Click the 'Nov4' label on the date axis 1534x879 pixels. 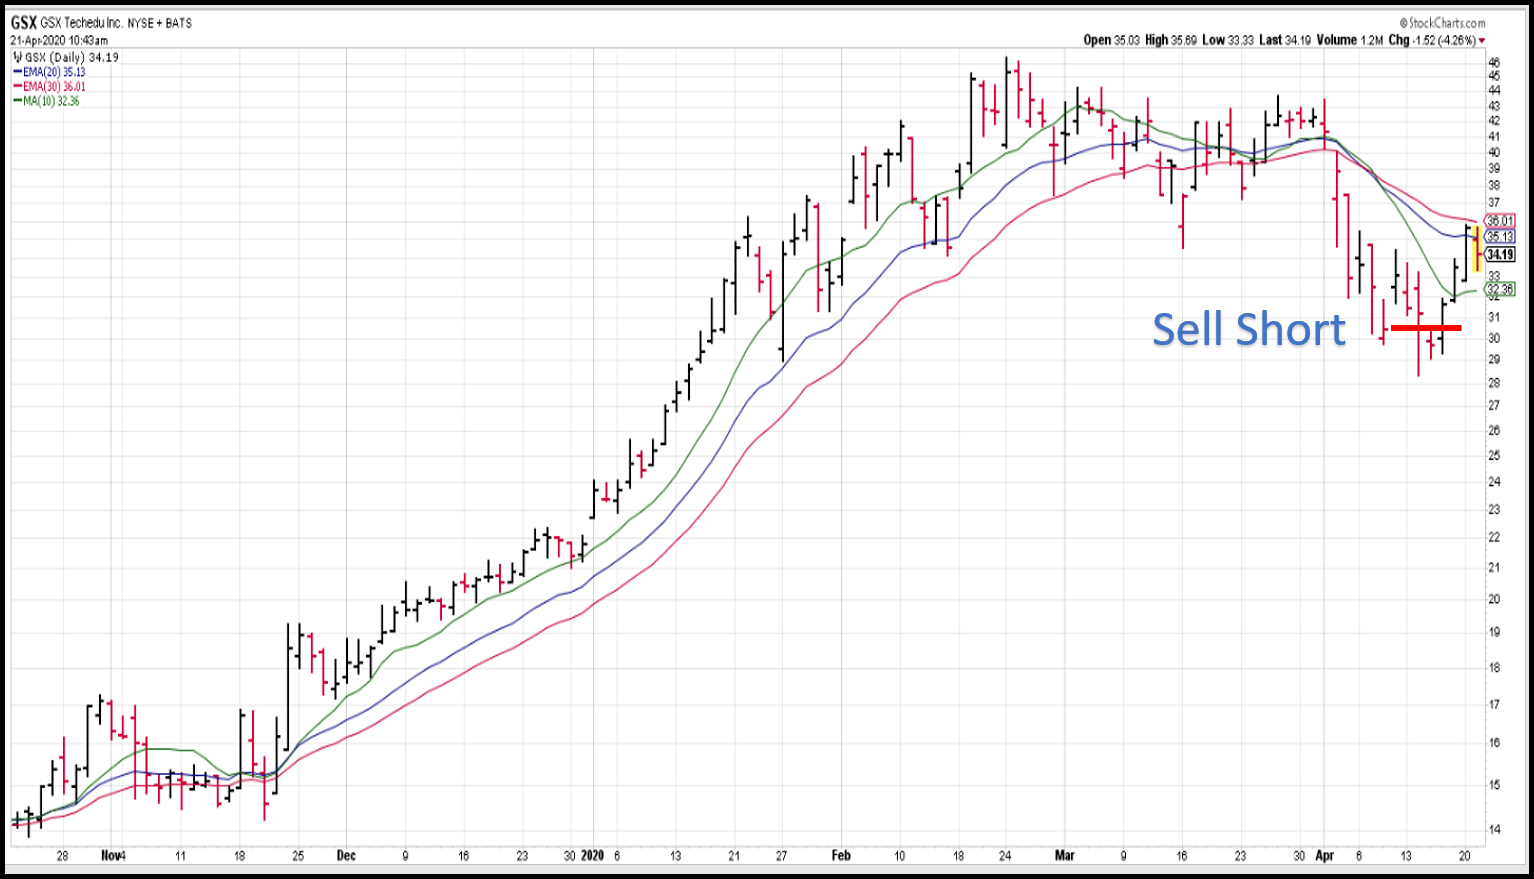113,856
